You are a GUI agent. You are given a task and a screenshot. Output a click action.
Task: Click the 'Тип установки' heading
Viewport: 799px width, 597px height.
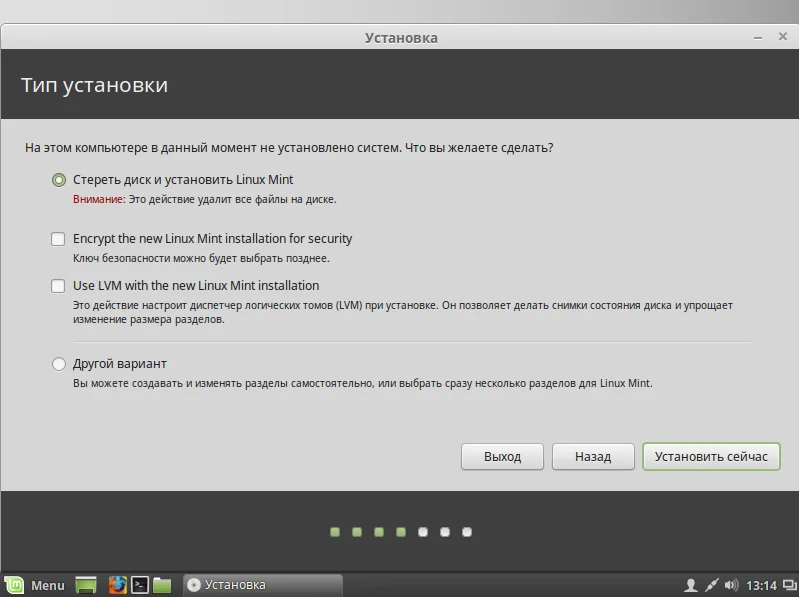coord(94,85)
